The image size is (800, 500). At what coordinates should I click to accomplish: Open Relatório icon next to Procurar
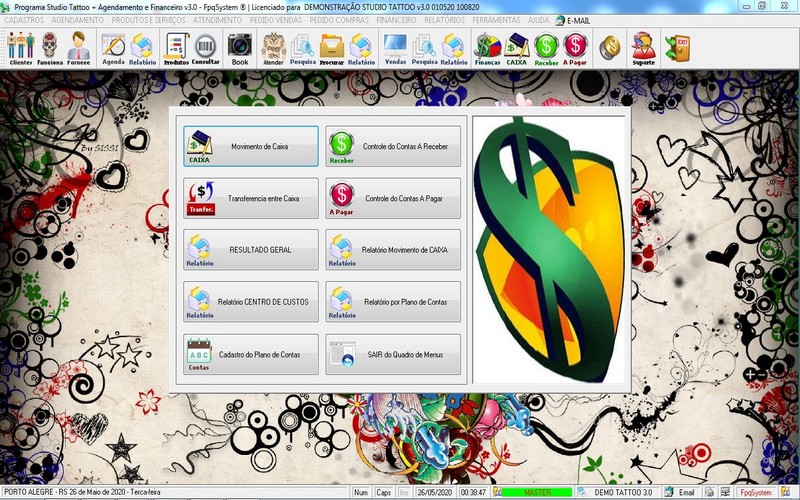361,48
